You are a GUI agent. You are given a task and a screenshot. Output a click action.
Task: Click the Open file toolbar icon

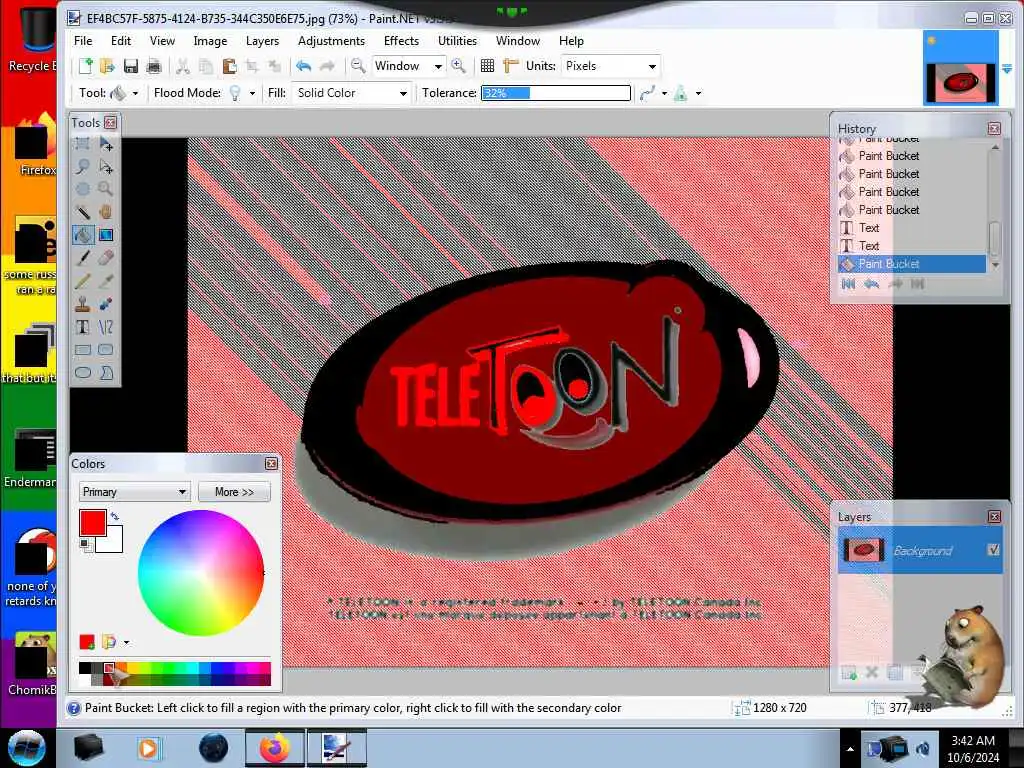point(108,66)
